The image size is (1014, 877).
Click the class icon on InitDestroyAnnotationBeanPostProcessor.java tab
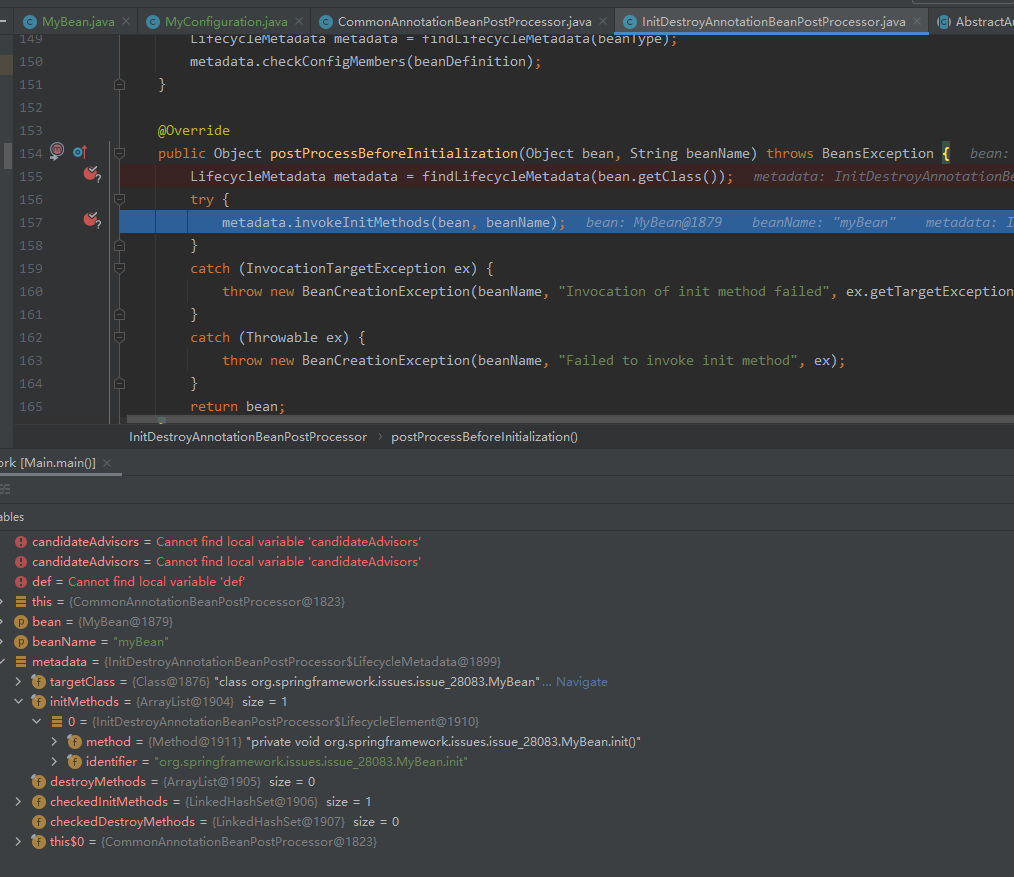[629, 22]
